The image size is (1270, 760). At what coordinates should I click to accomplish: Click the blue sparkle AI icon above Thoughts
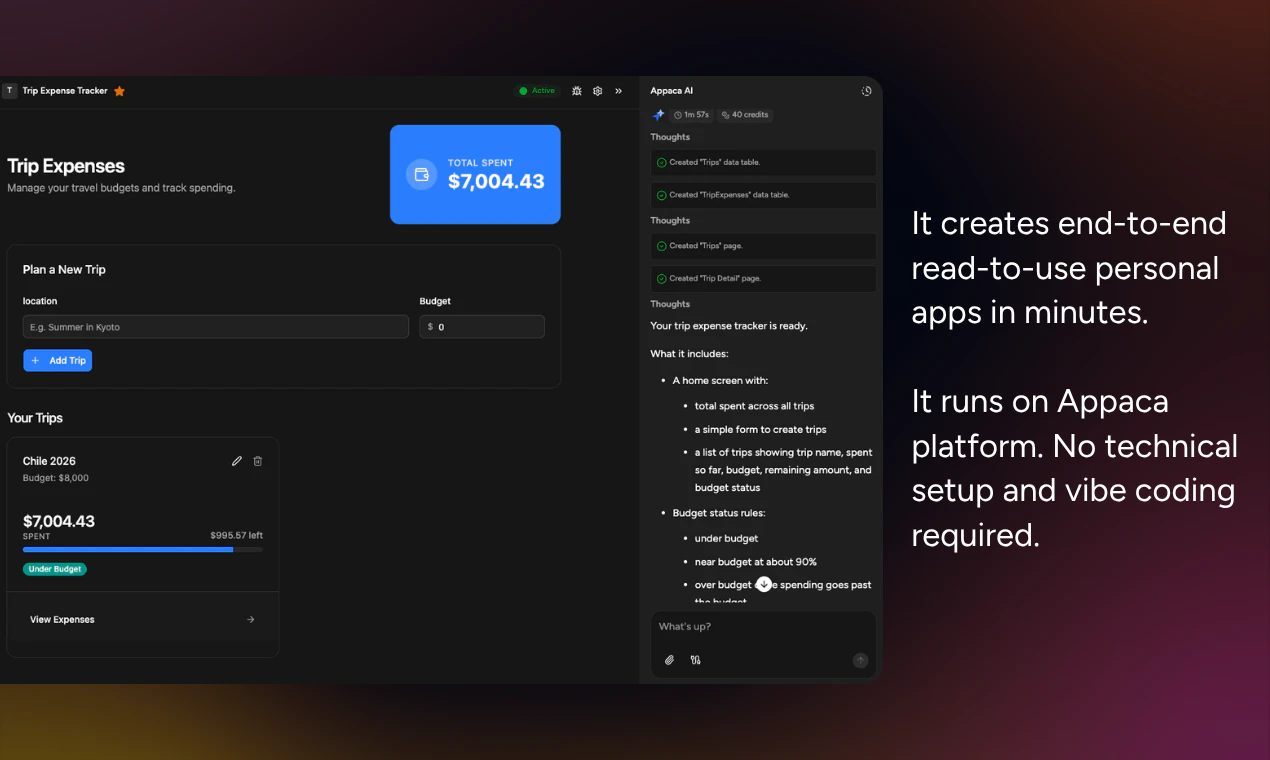click(658, 114)
